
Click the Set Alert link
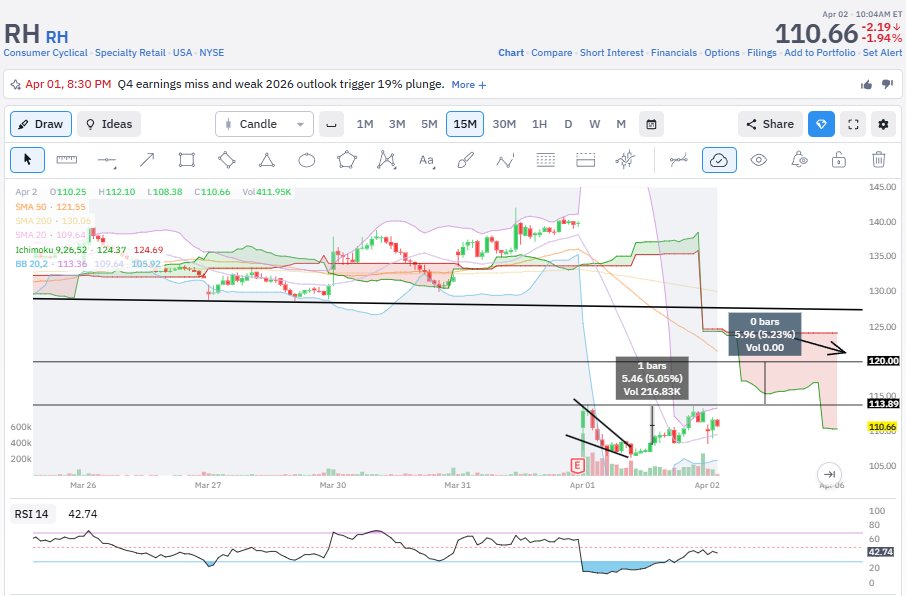coord(882,53)
